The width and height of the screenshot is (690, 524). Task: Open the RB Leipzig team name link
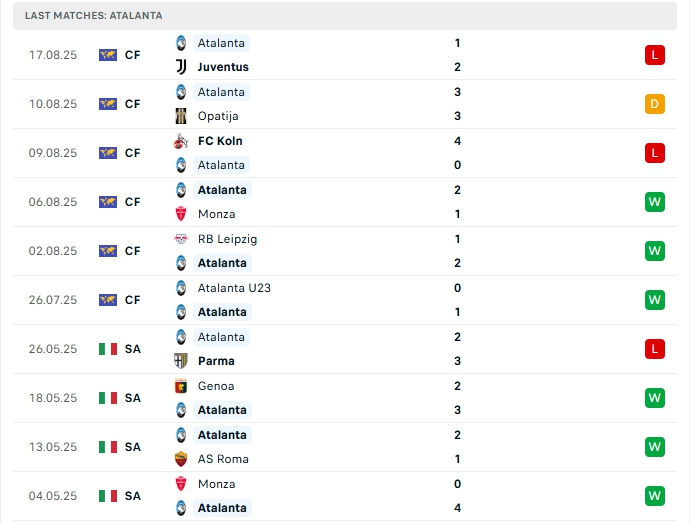click(229, 239)
